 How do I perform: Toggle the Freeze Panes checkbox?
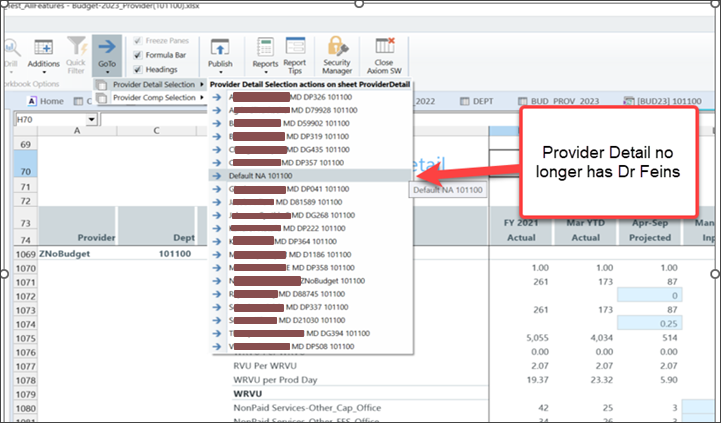(138, 41)
